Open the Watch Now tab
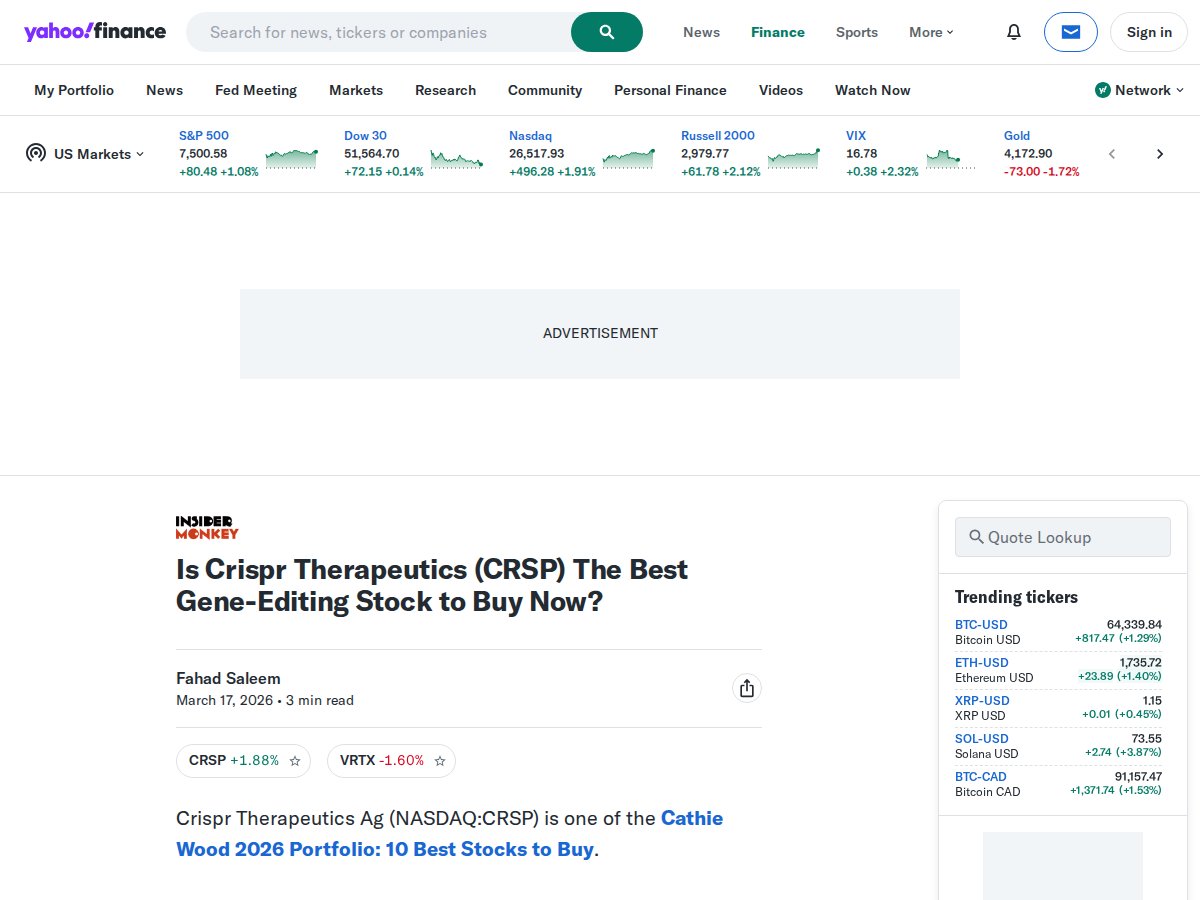 [x=873, y=90]
